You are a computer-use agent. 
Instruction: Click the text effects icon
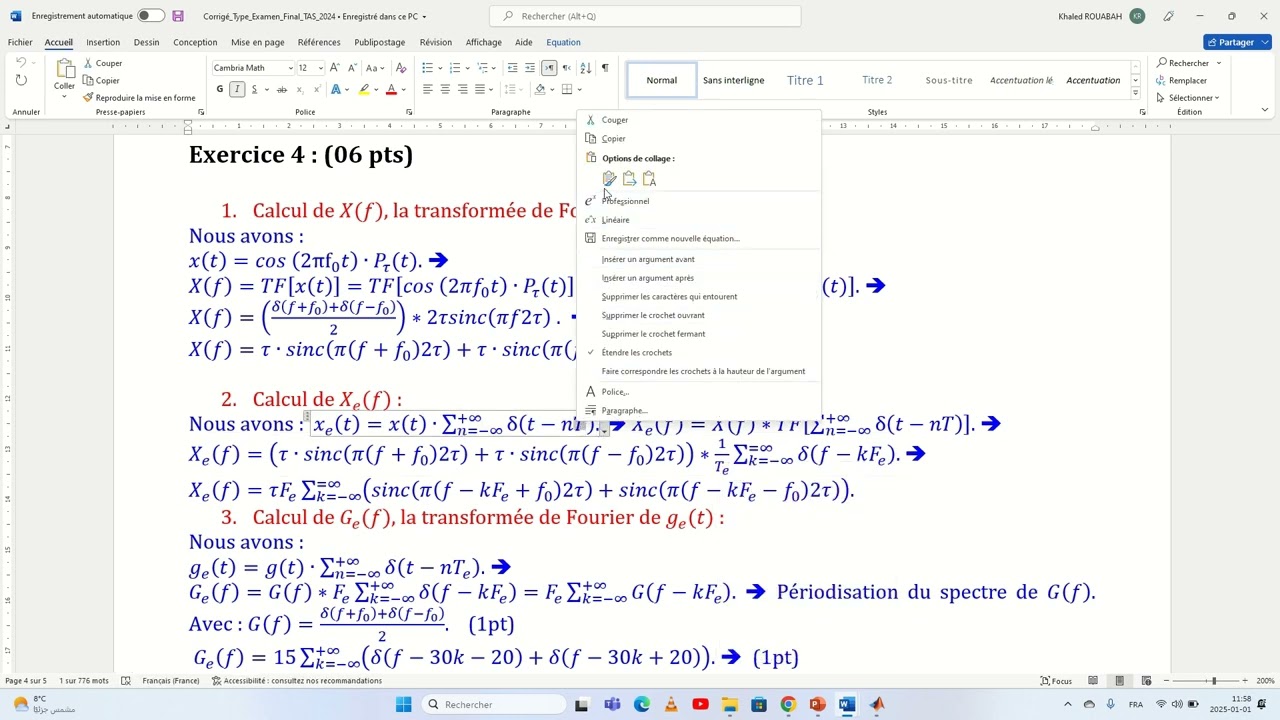click(336, 89)
